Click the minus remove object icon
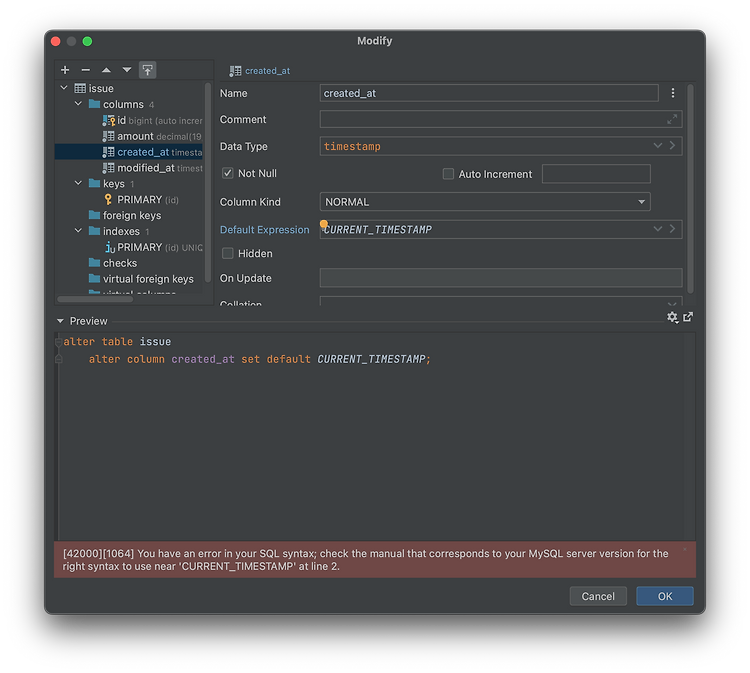750x673 pixels. pyautogui.click(x=86, y=70)
